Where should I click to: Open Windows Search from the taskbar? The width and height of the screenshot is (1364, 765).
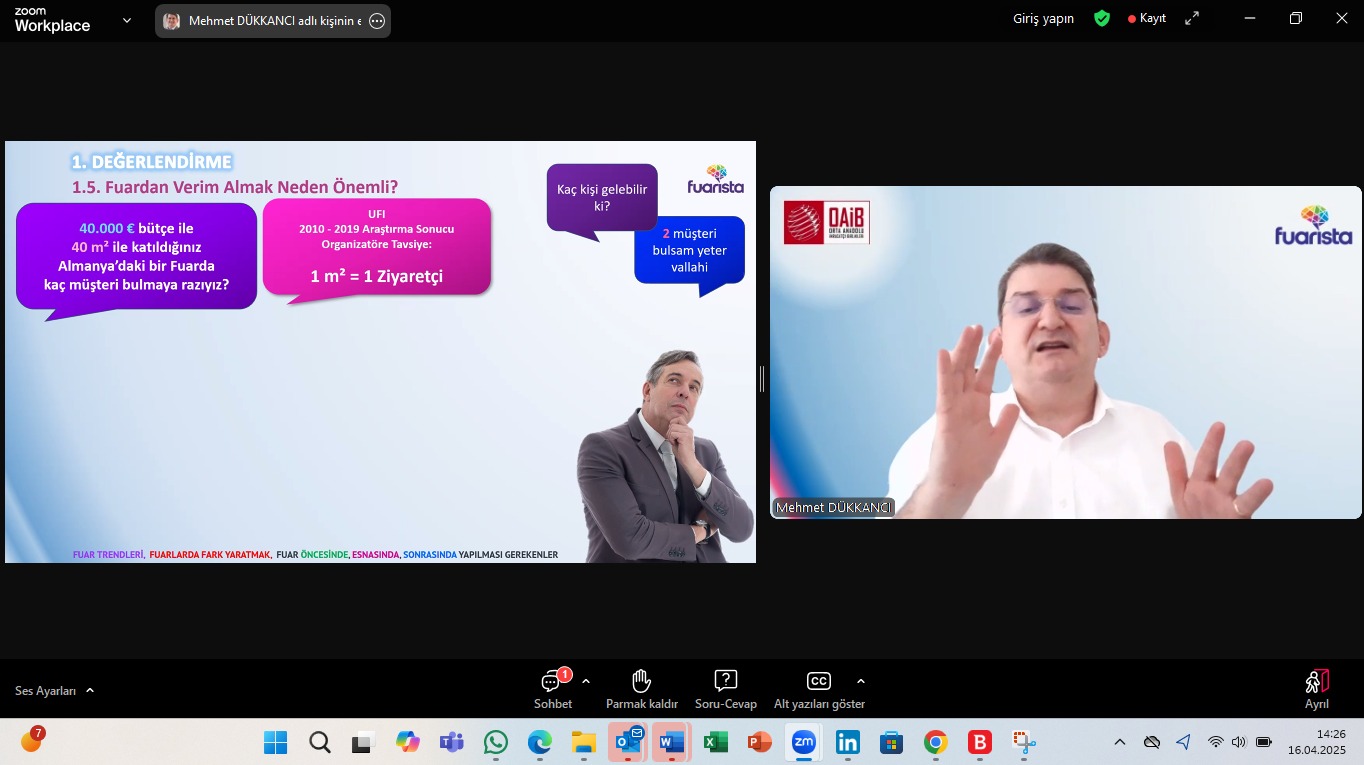point(320,742)
